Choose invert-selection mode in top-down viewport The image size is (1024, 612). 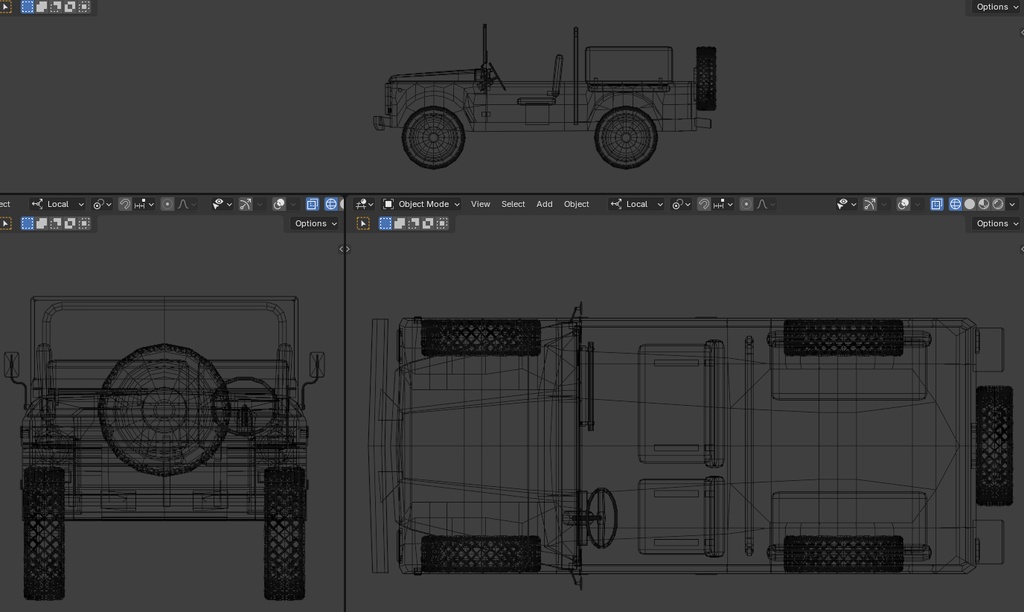click(428, 223)
